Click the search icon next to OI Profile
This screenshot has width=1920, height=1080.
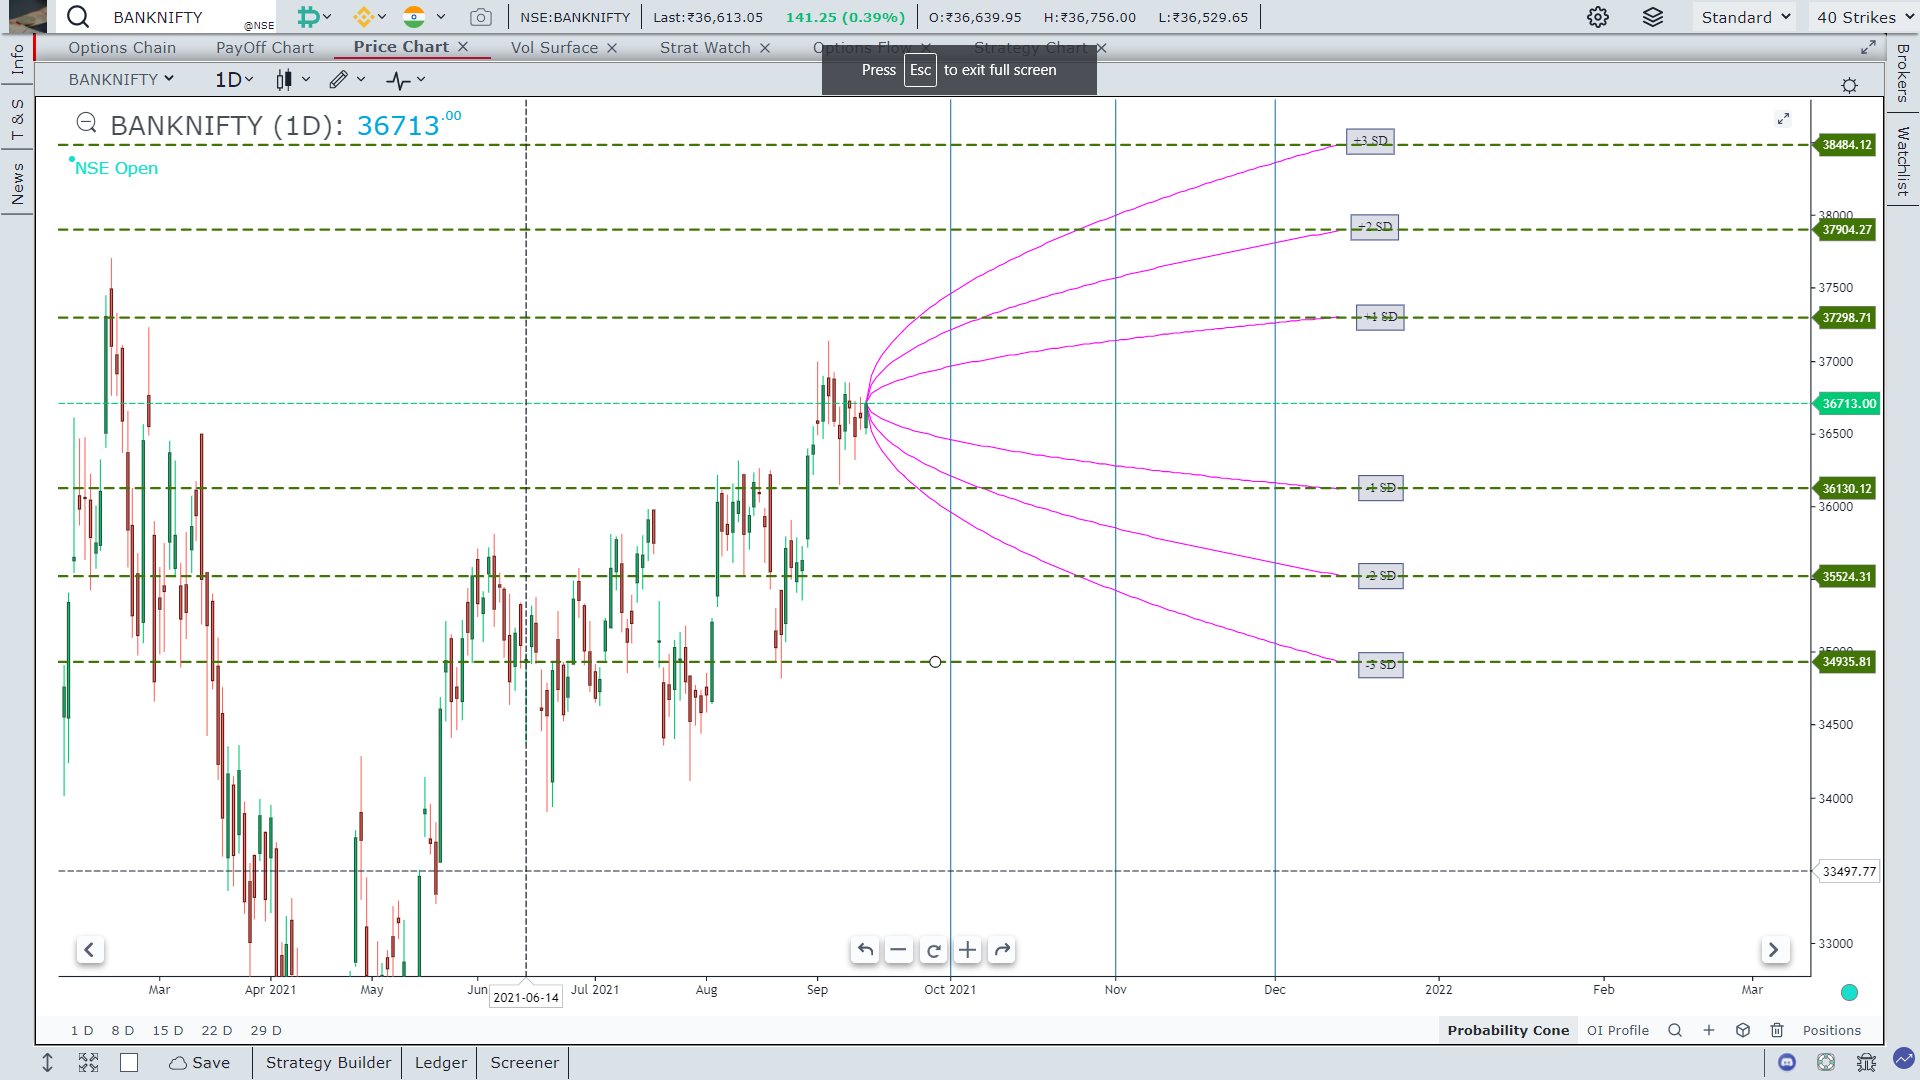[1675, 1031]
